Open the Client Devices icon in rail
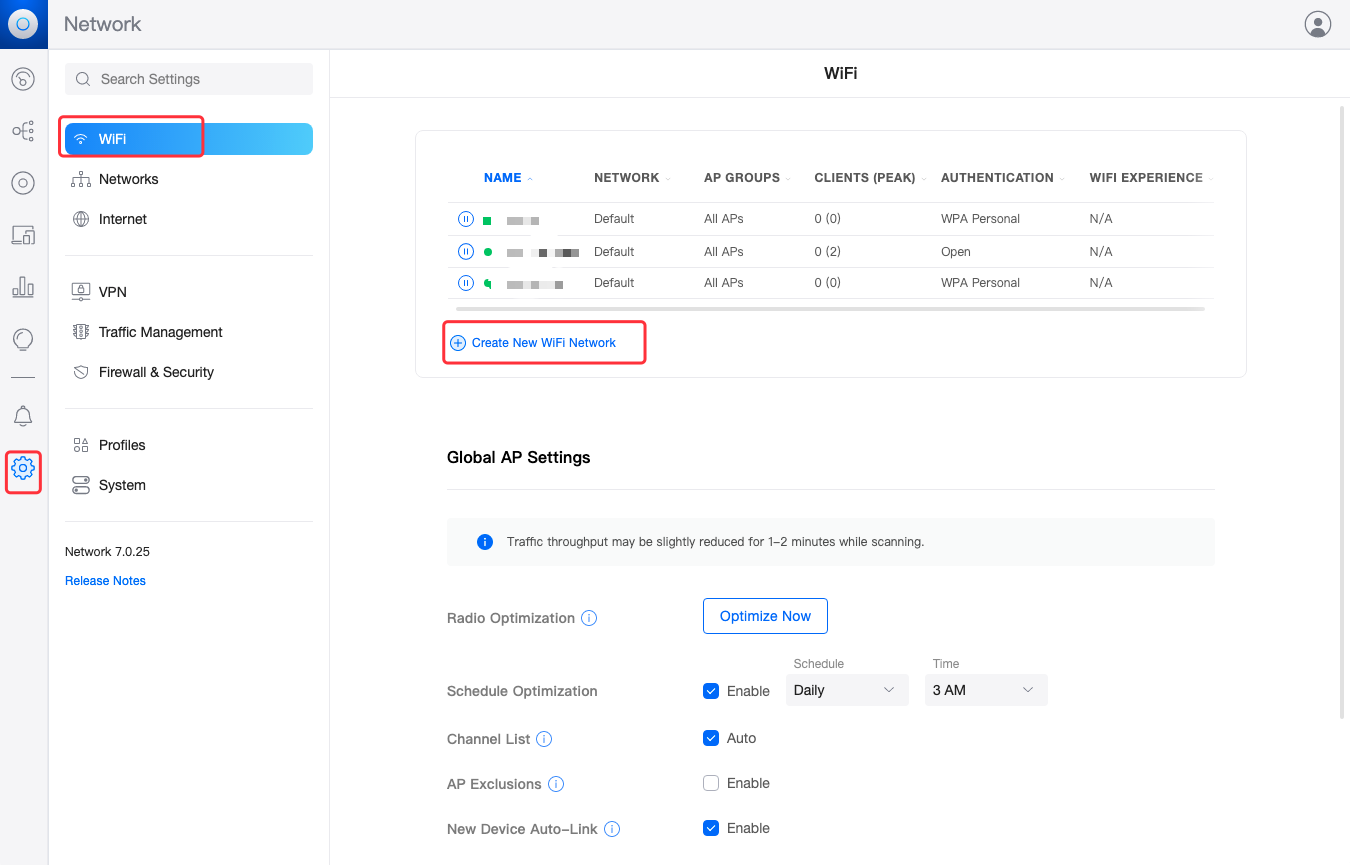Viewport: 1350px width, 865px height. [23, 235]
